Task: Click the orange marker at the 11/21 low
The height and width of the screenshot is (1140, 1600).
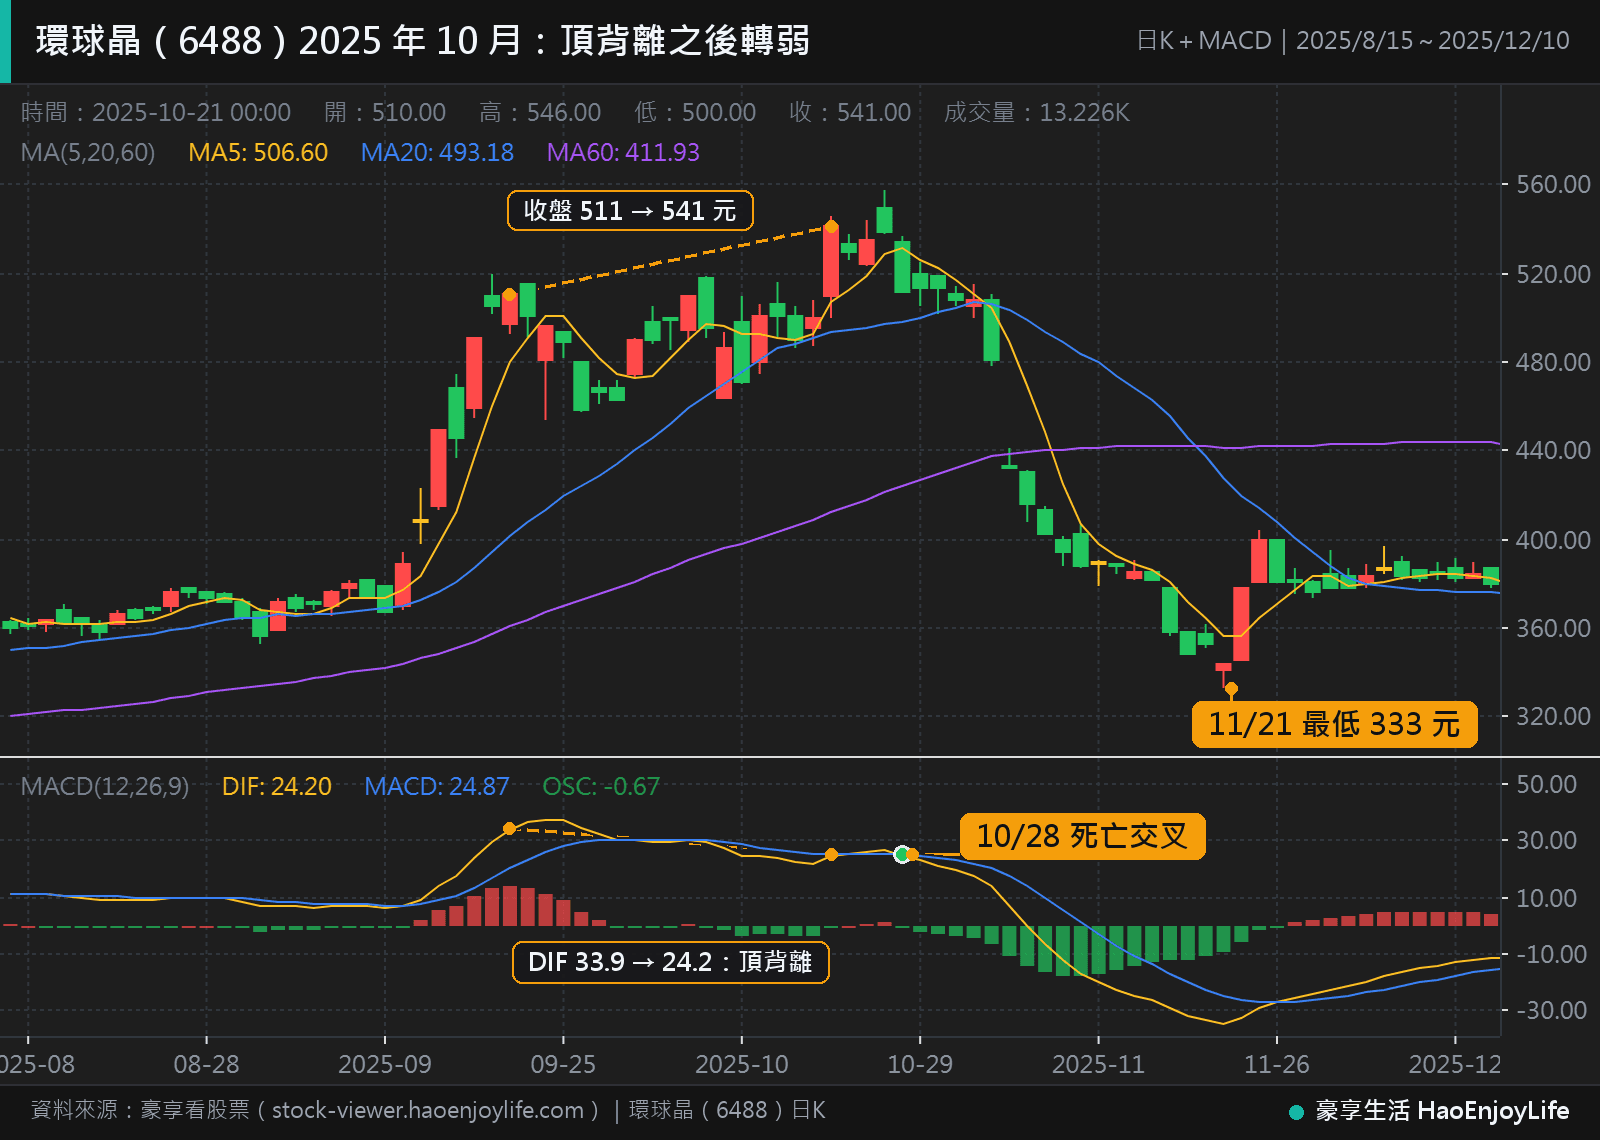Action: tap(1231, 689)
